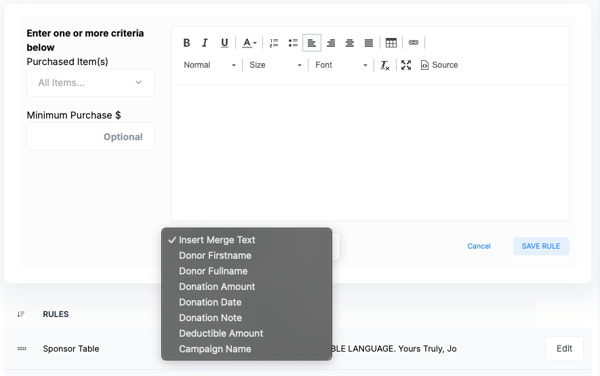Maximize the editor to fullscreen
This screenshot has height=376, width=600.
tap(406, 65)
